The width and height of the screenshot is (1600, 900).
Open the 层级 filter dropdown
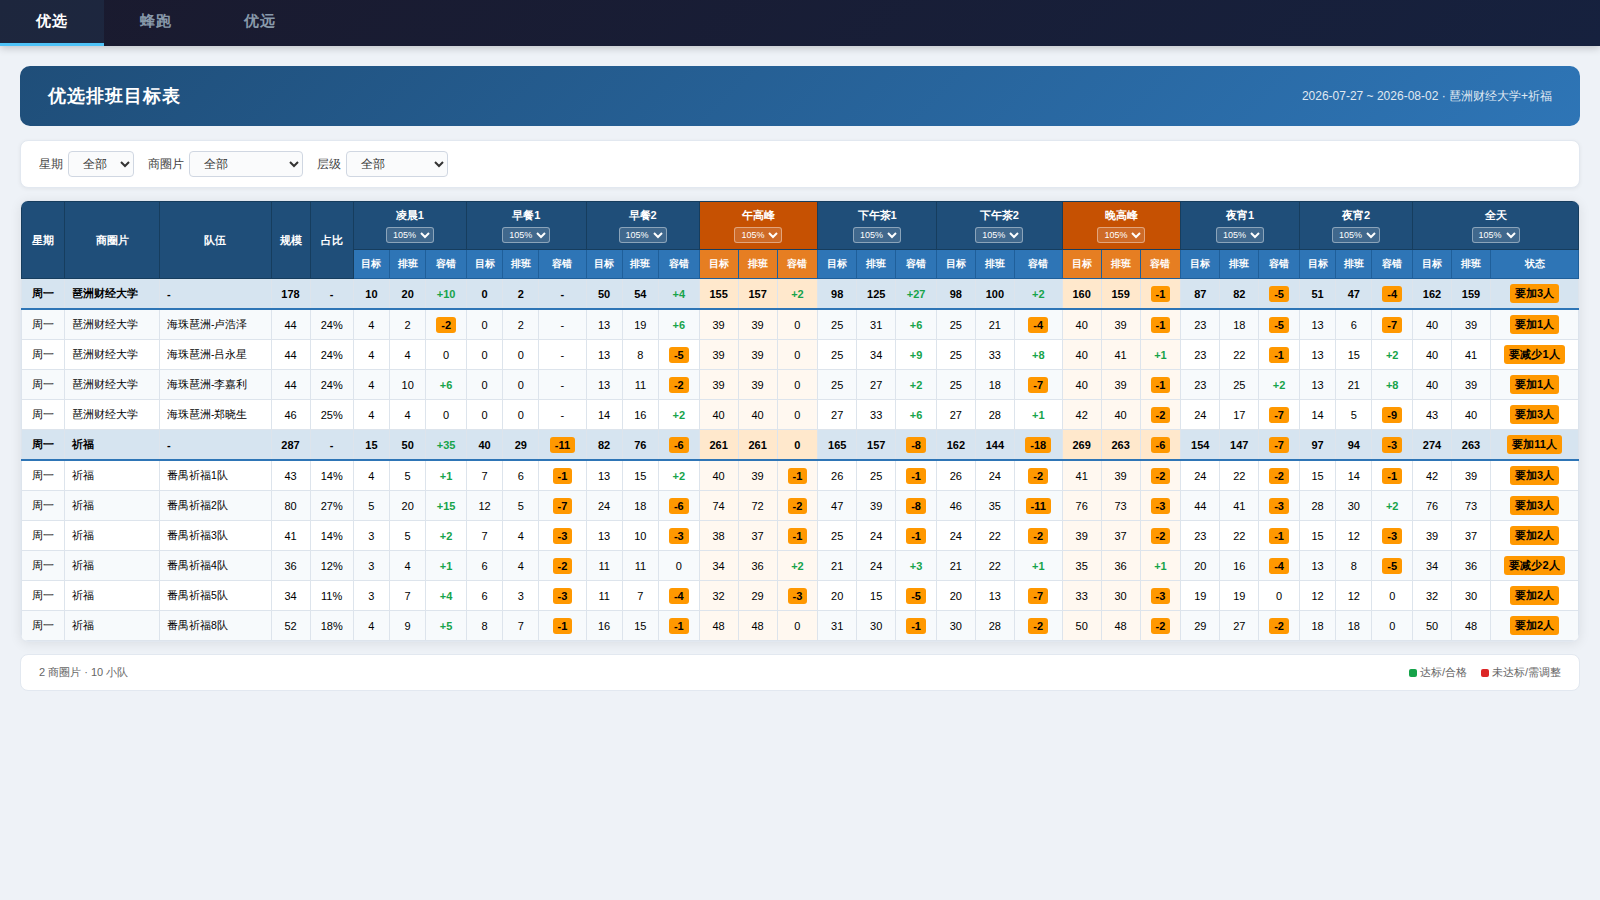click(x=397, y=164)
